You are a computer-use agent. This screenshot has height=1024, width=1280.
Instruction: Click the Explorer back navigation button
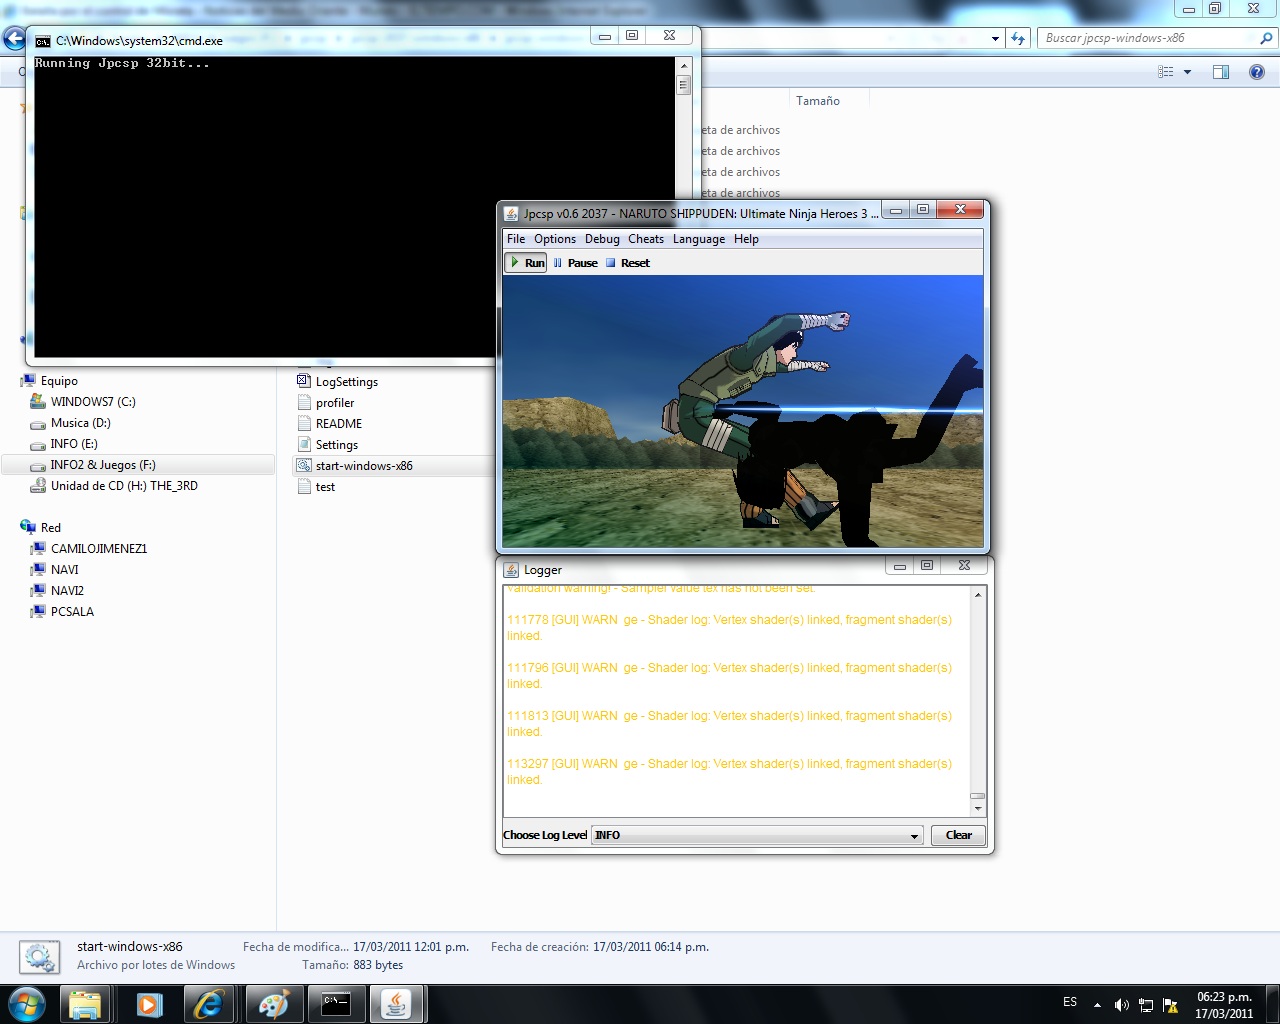(14, 38)
